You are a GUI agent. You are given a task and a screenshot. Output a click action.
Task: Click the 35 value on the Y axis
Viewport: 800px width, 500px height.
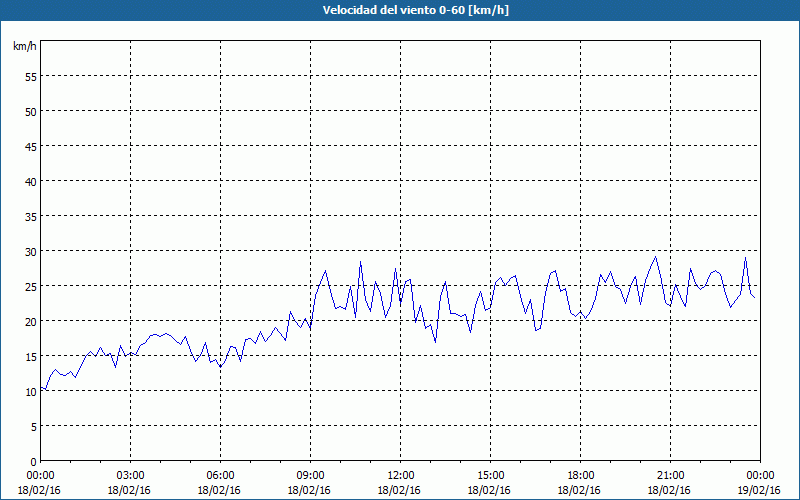point(31,216)
